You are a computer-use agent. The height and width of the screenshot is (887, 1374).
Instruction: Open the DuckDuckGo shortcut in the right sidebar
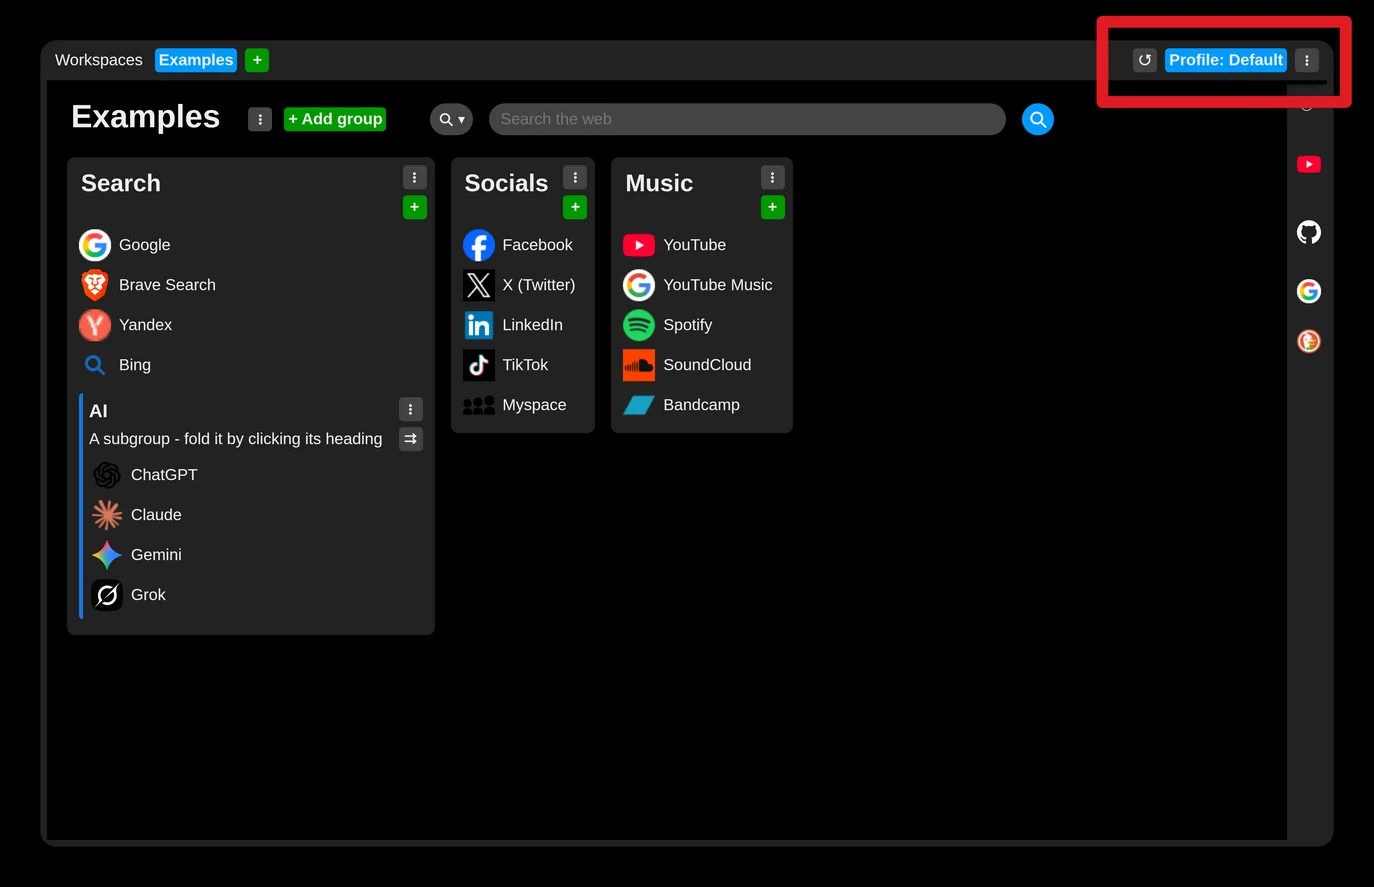click(1309, 341)
